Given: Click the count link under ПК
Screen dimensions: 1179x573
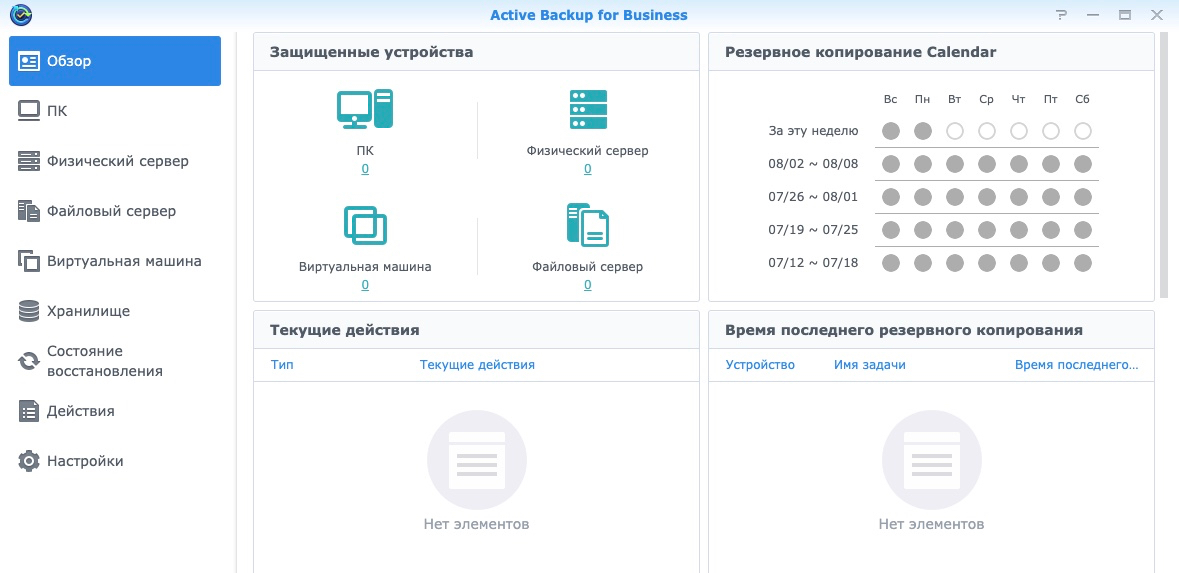Looking at the screenshot, I should click(365, 169).
